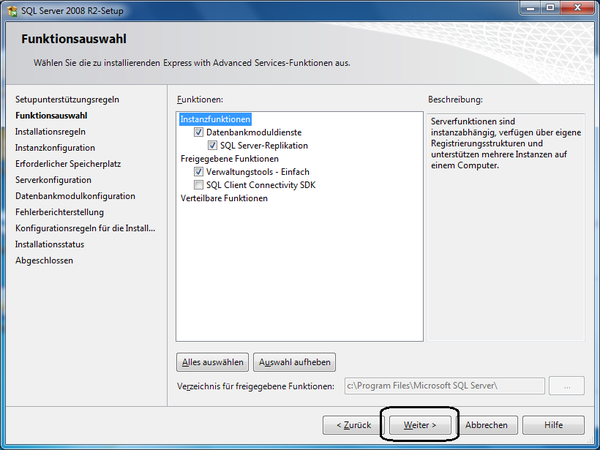Screen dimensions: 600x450
Task: Select Installationsregeln step in sidebar
Action: click(50, 132)
